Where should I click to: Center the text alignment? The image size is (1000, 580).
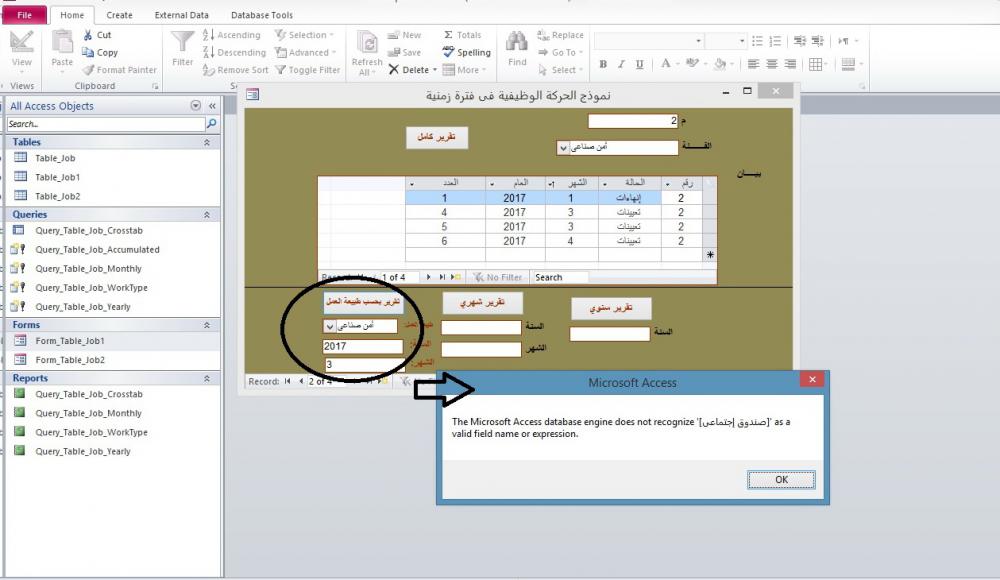pos(772,64)
